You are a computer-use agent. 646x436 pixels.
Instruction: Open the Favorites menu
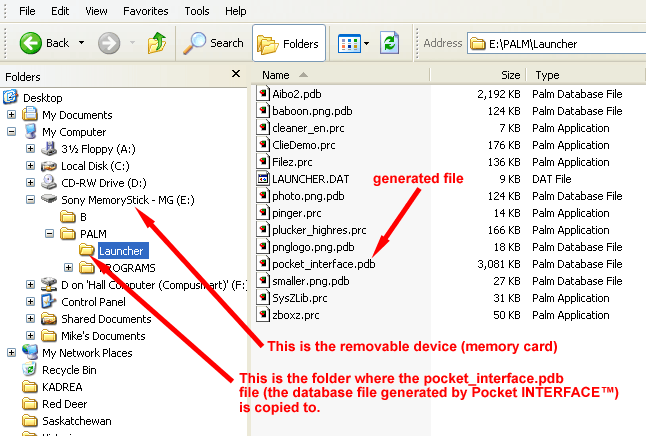coord(146,11)
